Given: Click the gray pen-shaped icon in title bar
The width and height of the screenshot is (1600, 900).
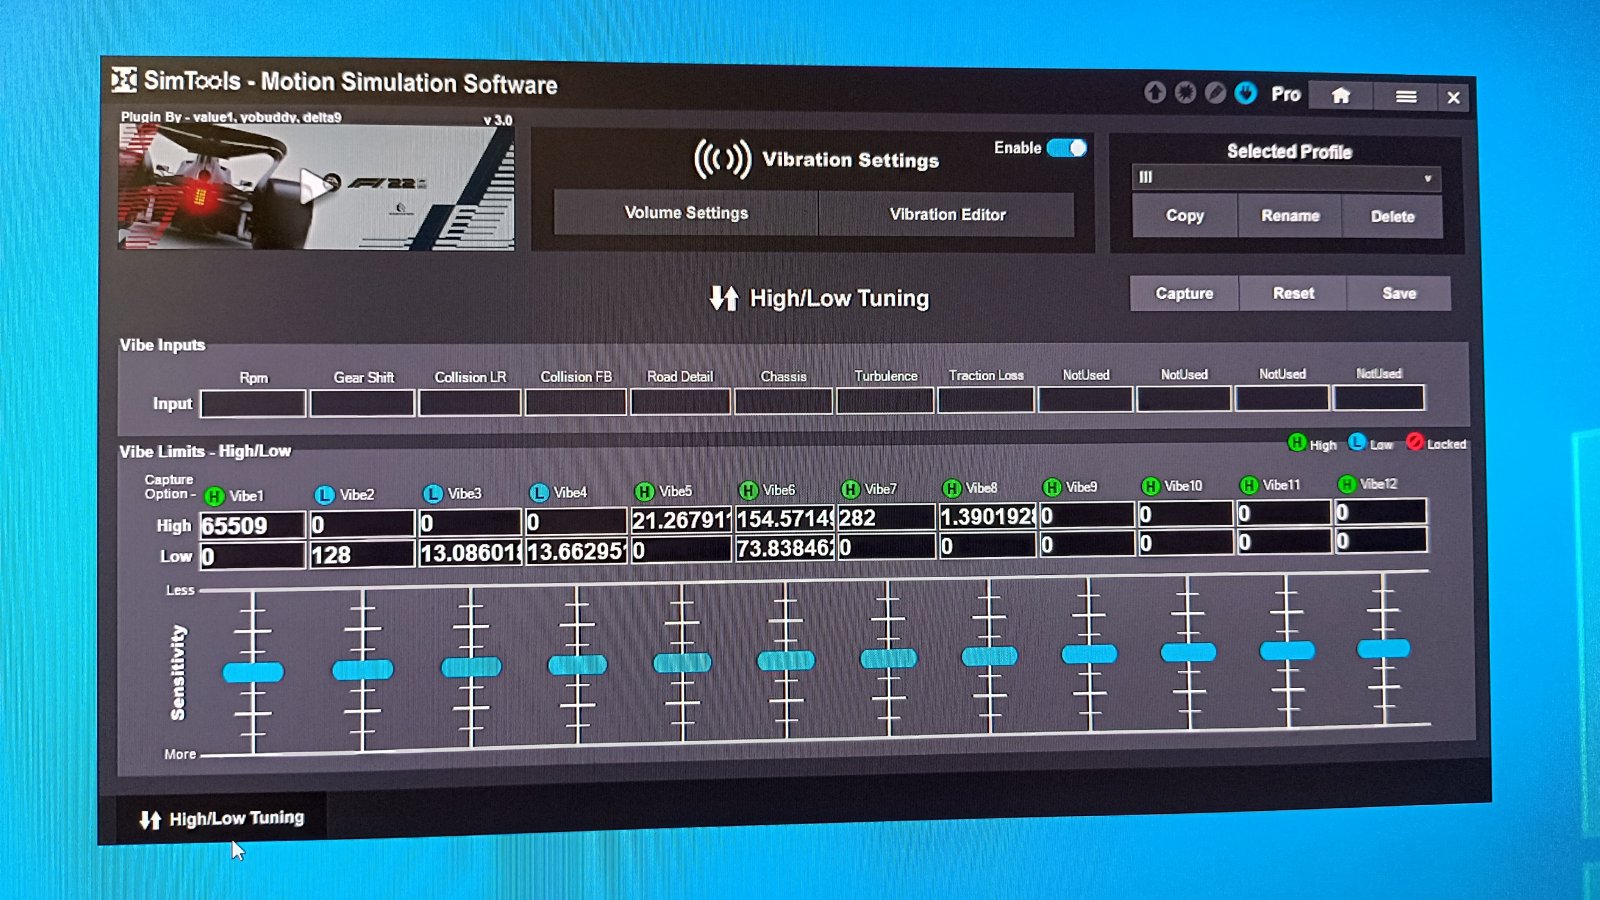Looking at the screenshot, I should (1215, 93).
